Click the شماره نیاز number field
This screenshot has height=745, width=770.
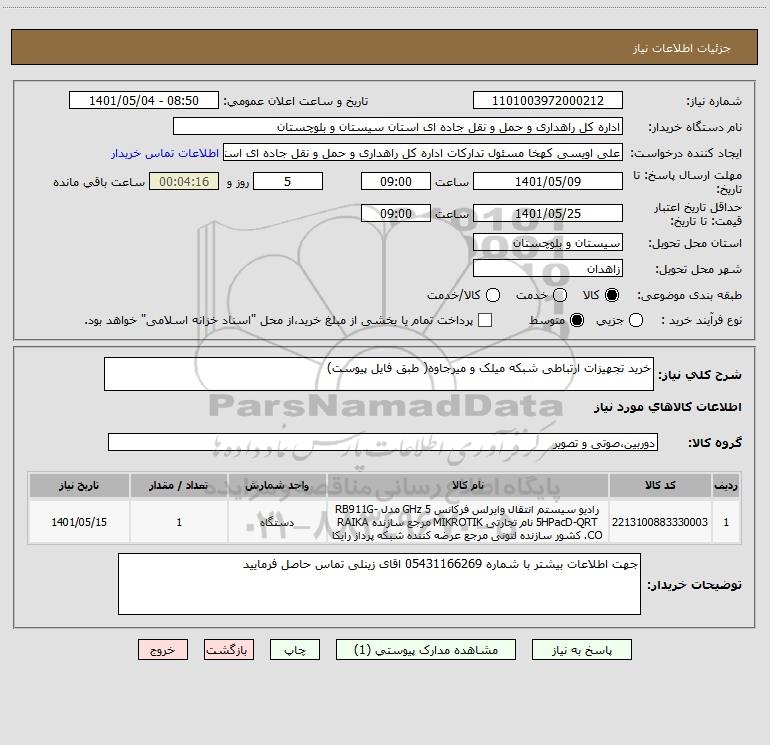pyautogui.click(x=548, y=101)
